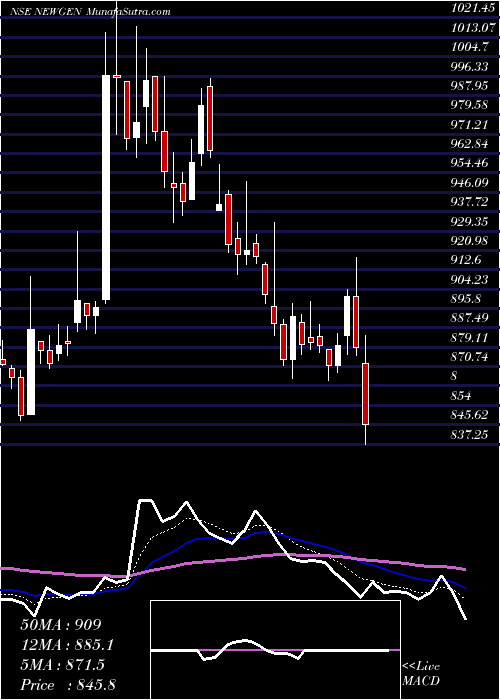Click the 929.35 price axis label

(470, 221)
